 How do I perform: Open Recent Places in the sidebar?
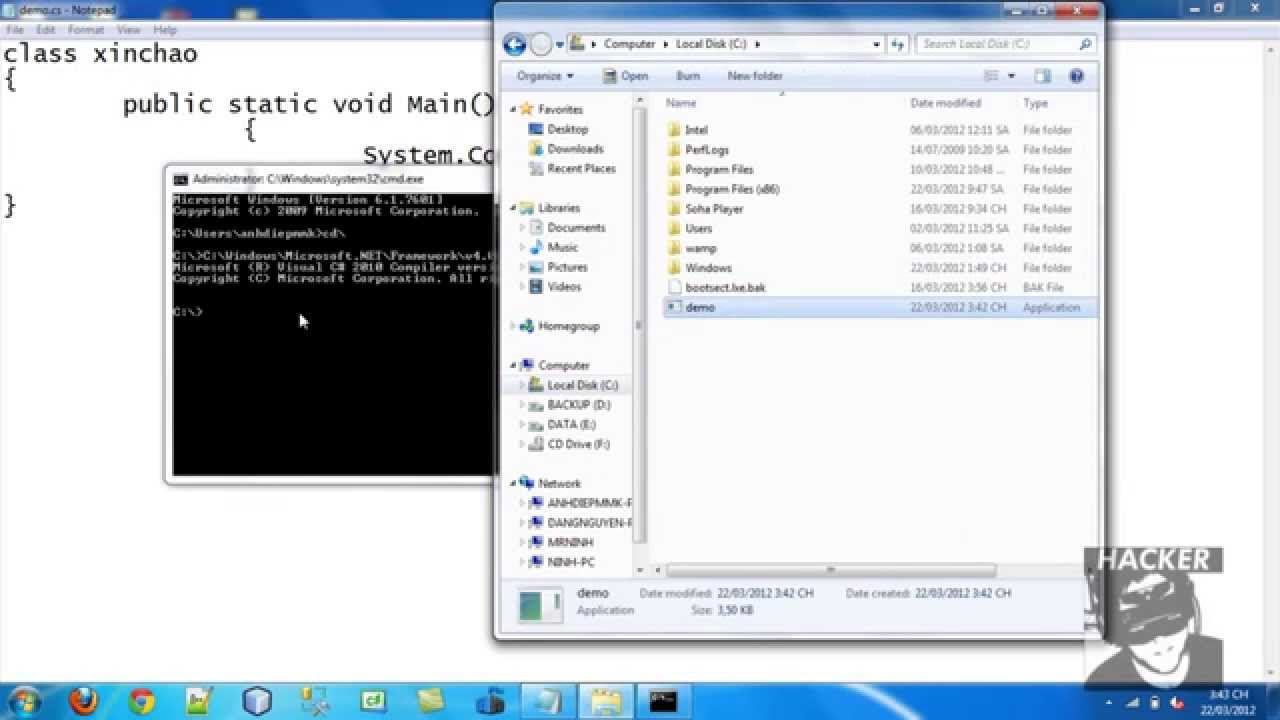tap(581, 169)
